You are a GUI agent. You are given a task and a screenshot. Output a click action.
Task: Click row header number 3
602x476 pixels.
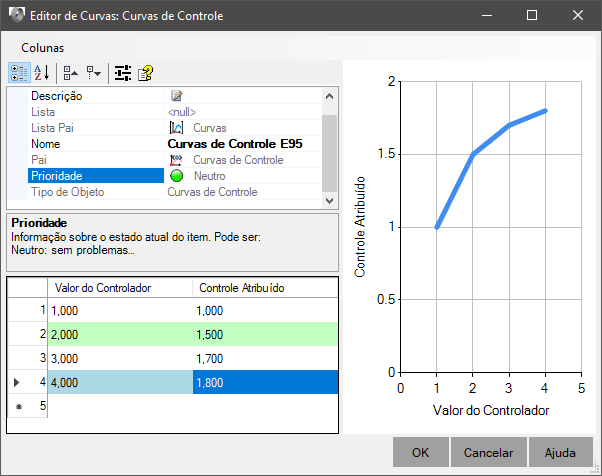[28, 358]
